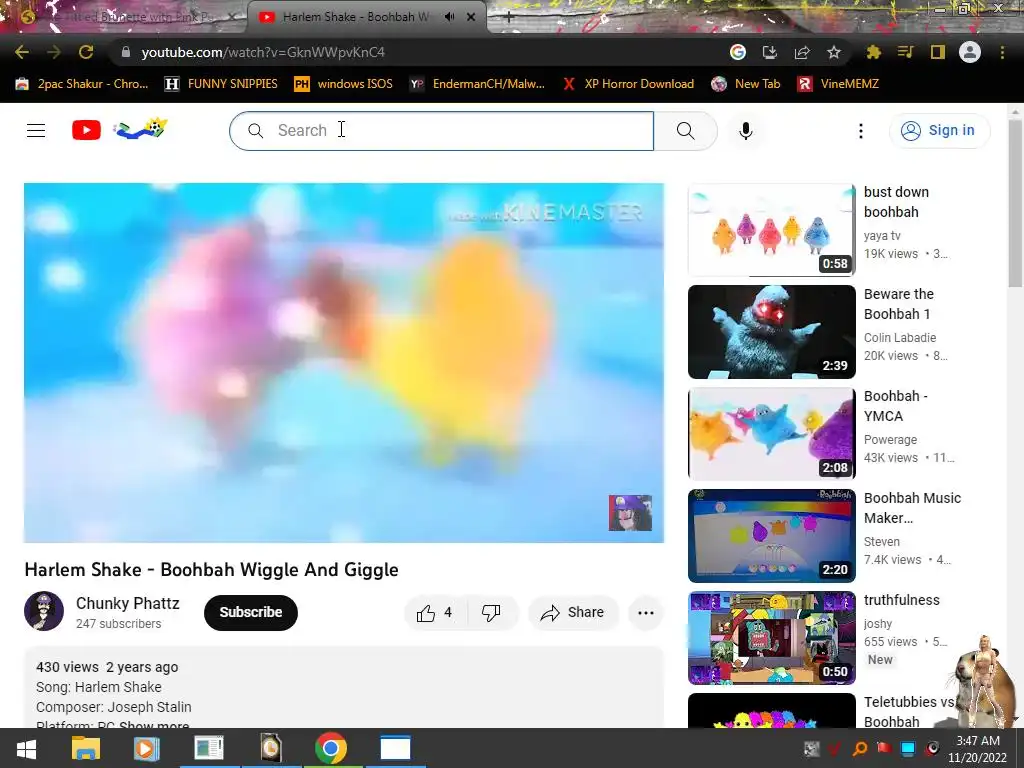
Task: Open VineMEMZ bookmark
Action: pyautogui.click(x=839, y=84)
